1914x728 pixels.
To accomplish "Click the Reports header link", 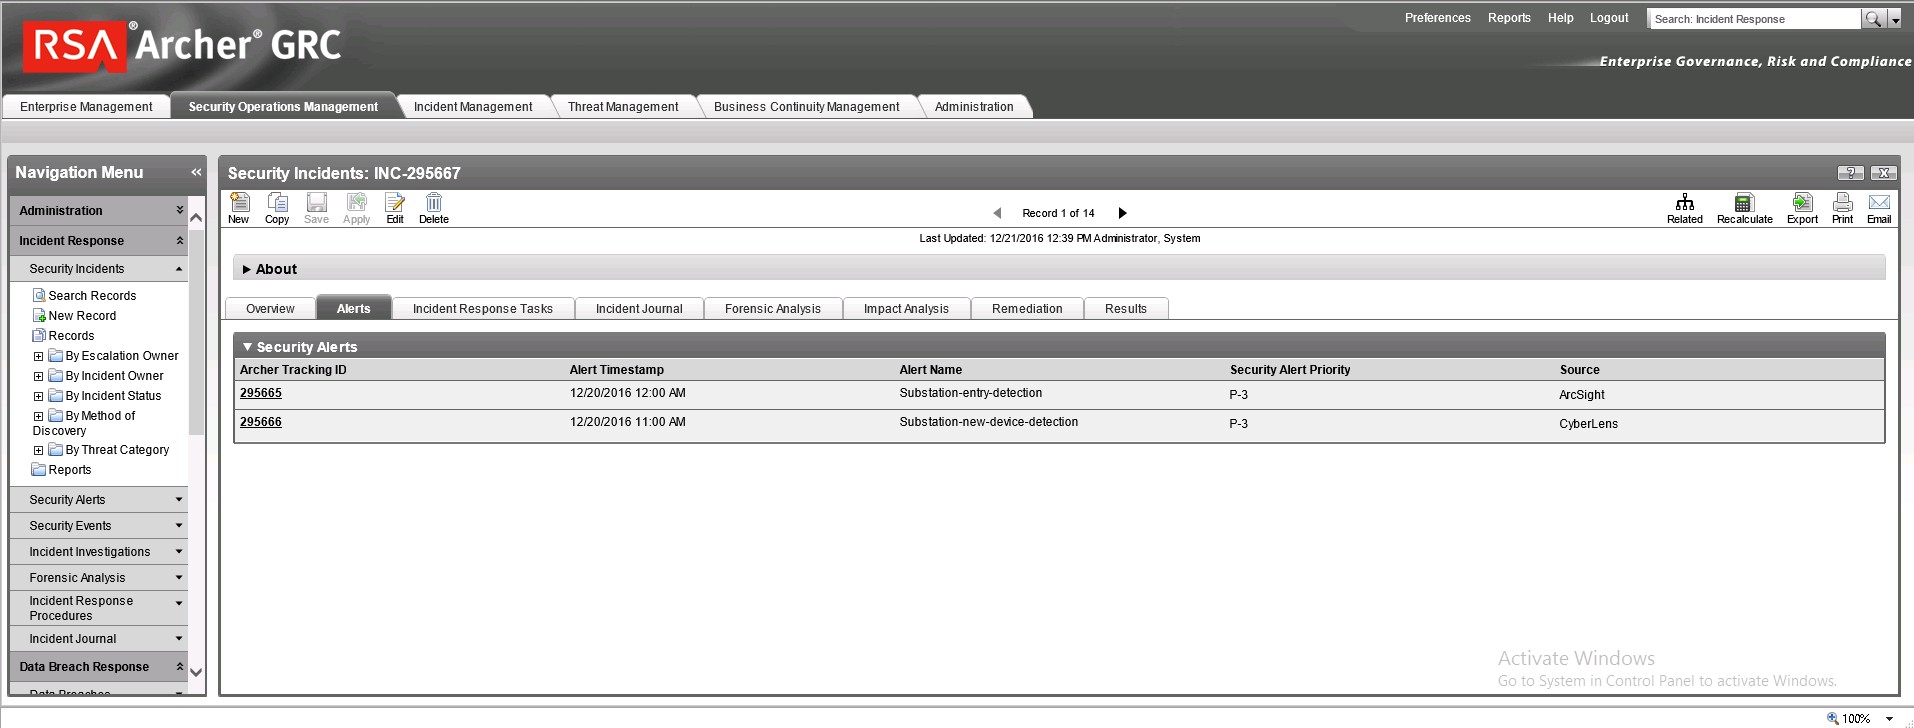I will click(1509, 18).
